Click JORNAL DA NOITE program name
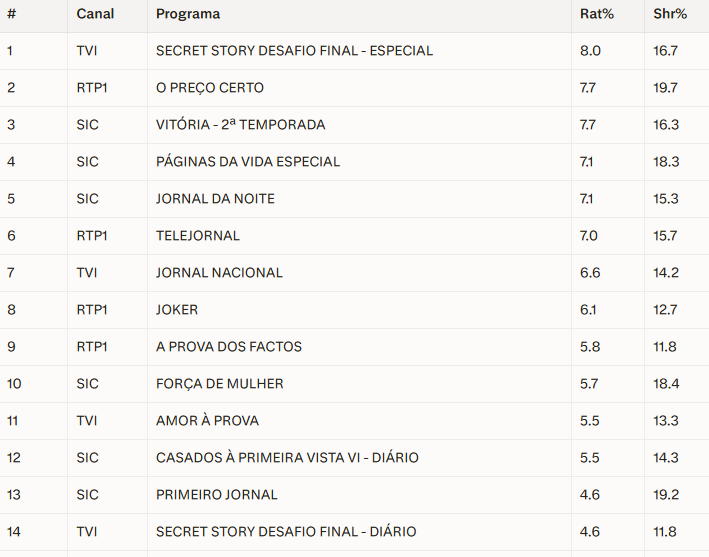The image size is (709, 557). click(x=215, y=199)
